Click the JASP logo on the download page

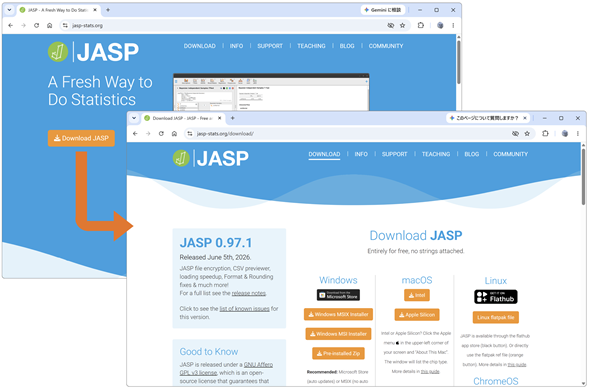click(211, 158)
